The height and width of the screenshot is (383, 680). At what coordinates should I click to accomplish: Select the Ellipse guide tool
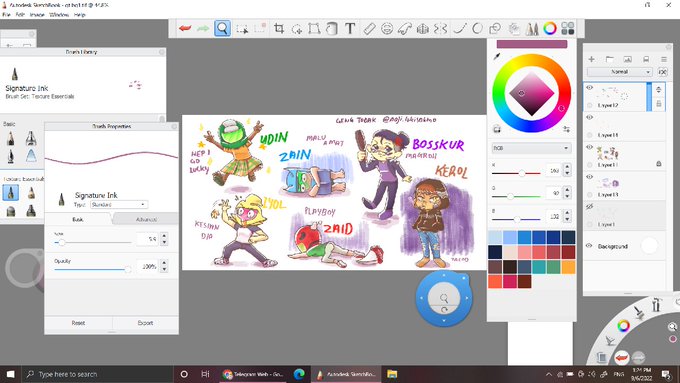tap(387, 29)
